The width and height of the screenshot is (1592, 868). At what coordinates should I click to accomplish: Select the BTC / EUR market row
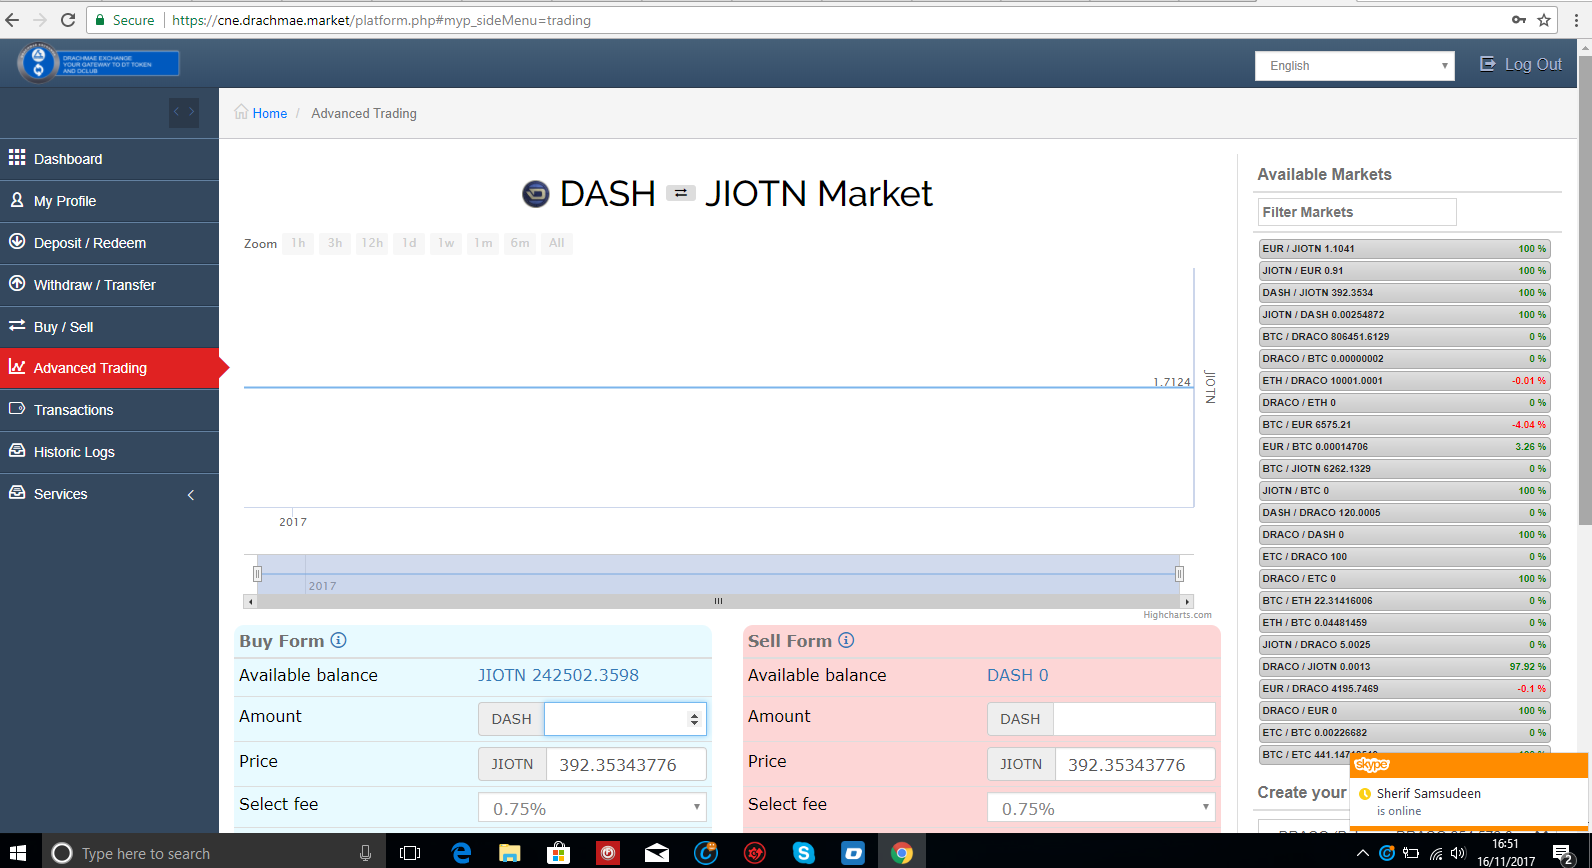pyautogui.click(x=1403, y=425)
